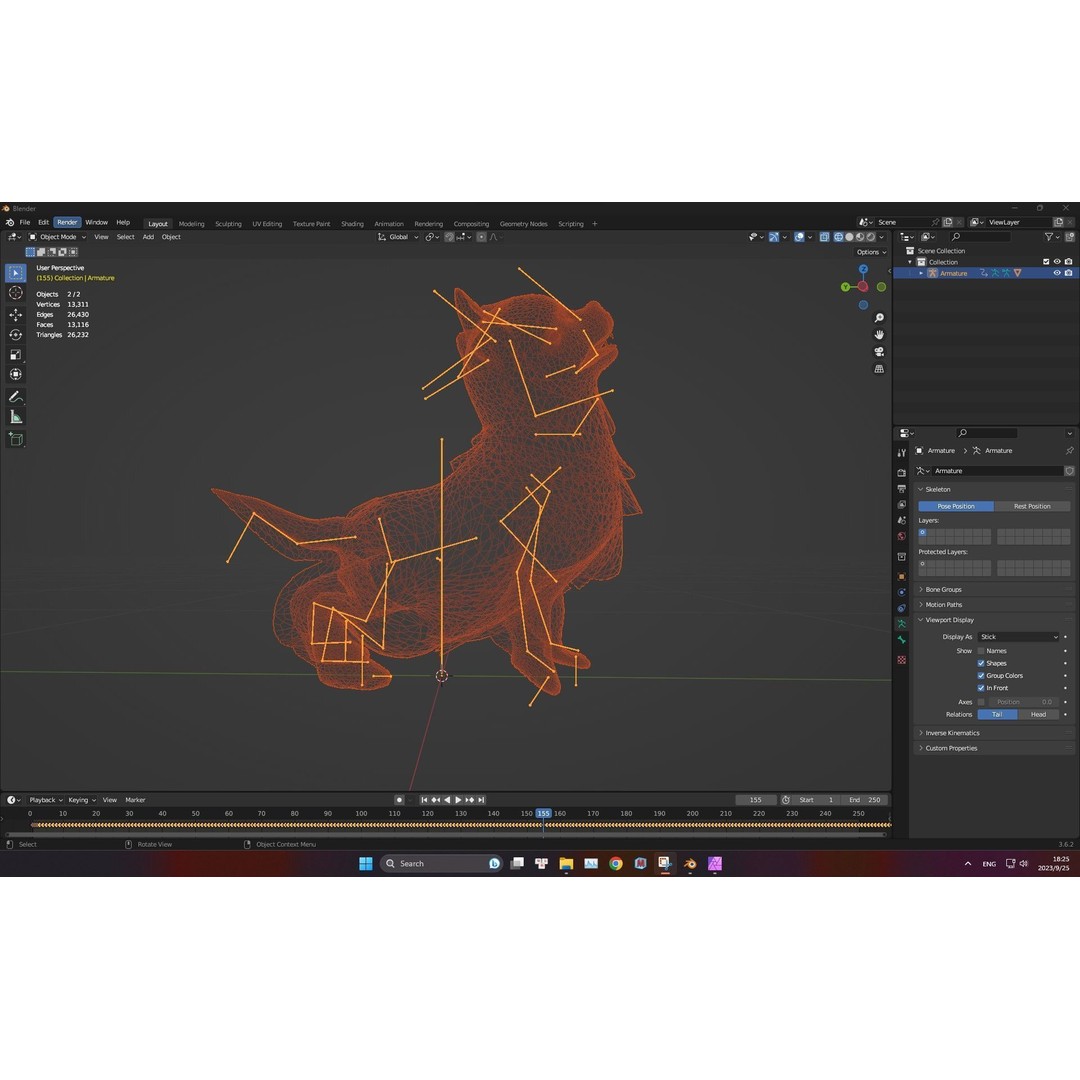Uncheck the In Front checkbox

click(x=981, y=688)
